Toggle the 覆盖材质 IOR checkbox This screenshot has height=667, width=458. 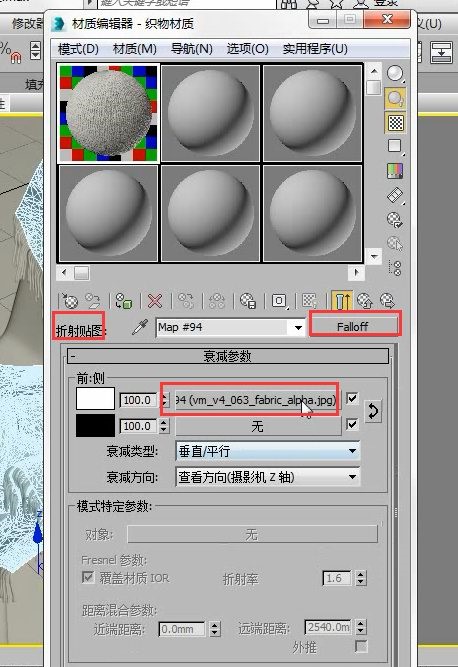88,577
